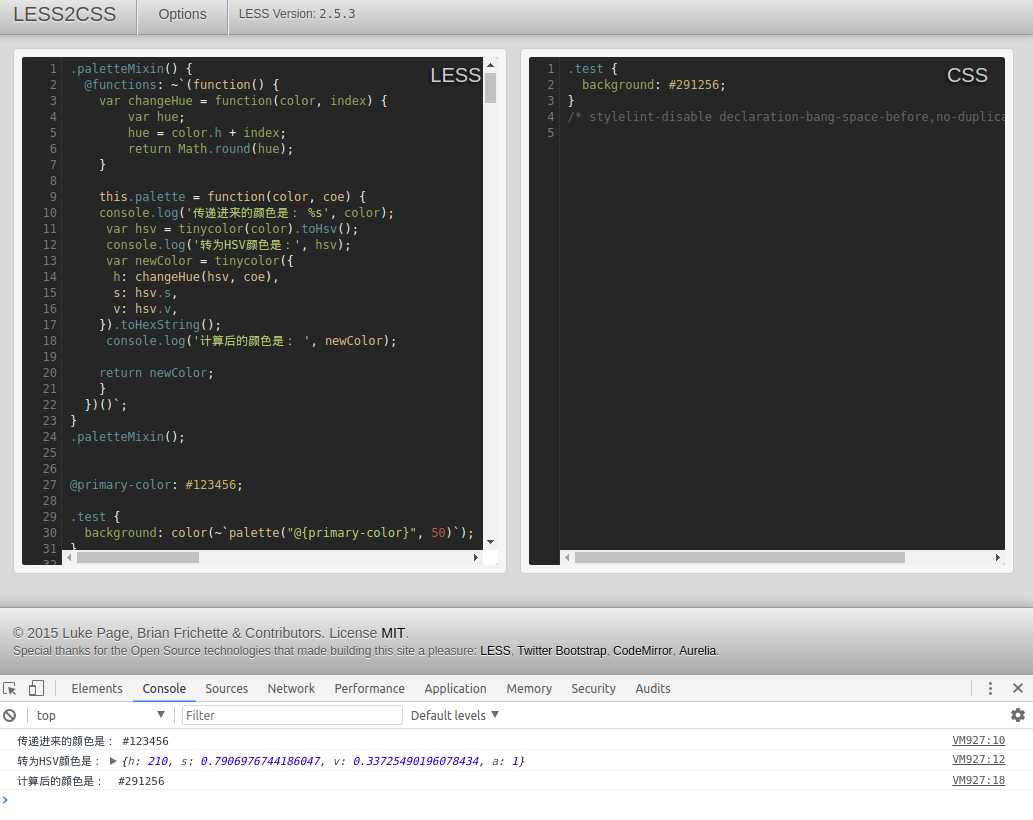
Task: Open the Default levels dropdown
Action: [x=455, y=715]
